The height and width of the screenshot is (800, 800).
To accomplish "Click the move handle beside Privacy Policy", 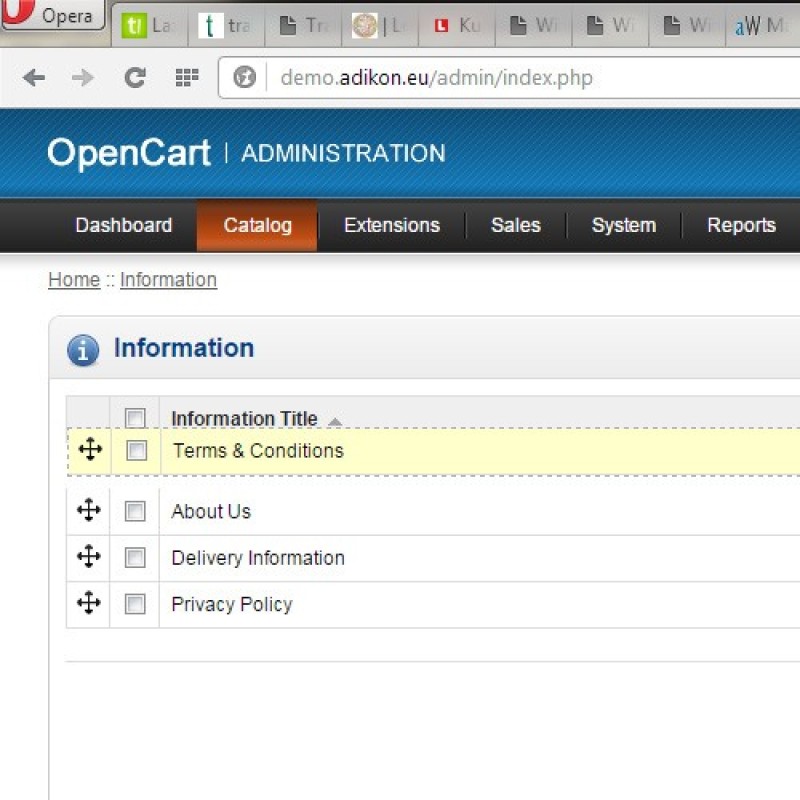I will 88,603.
